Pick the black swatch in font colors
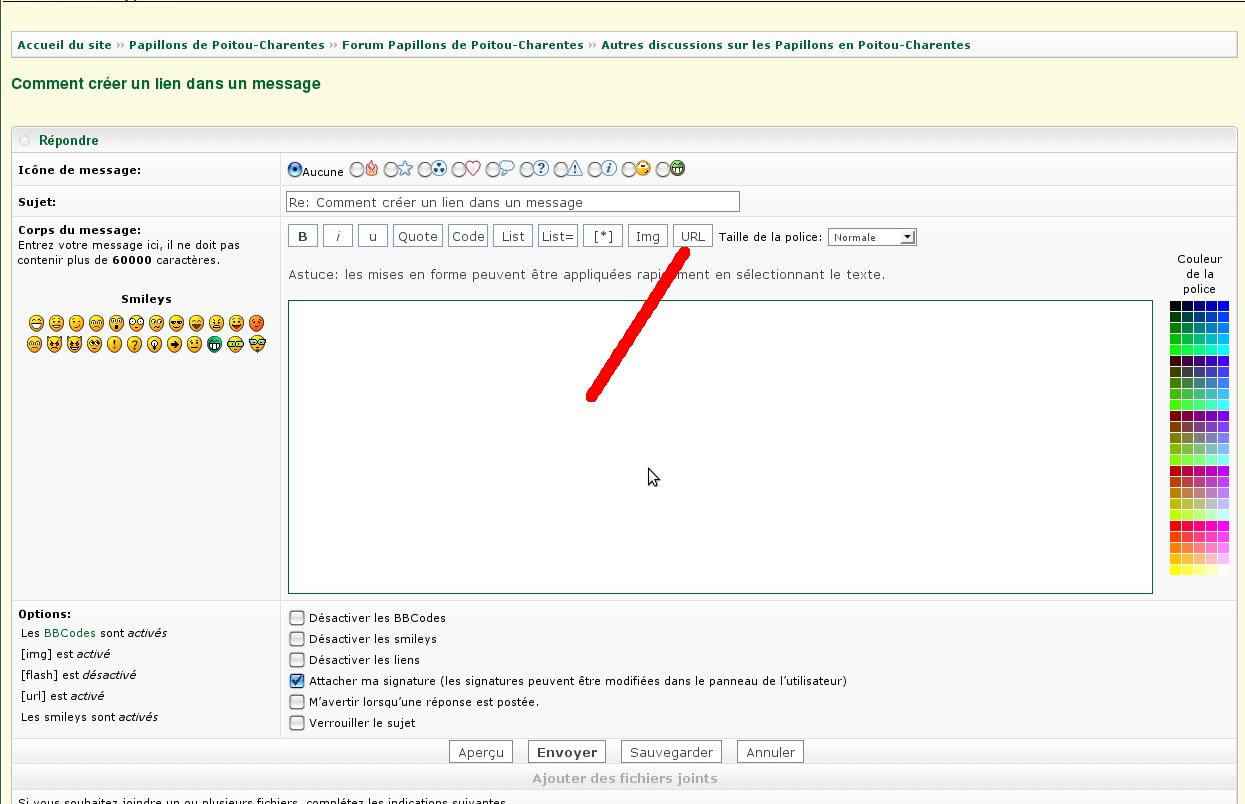The image size is (1245, 804). [1175, 306]
